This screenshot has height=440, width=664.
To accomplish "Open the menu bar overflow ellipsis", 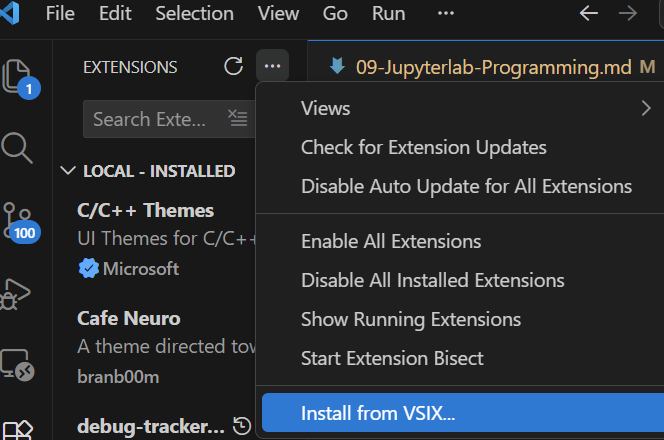I will (x=446, y=14).
